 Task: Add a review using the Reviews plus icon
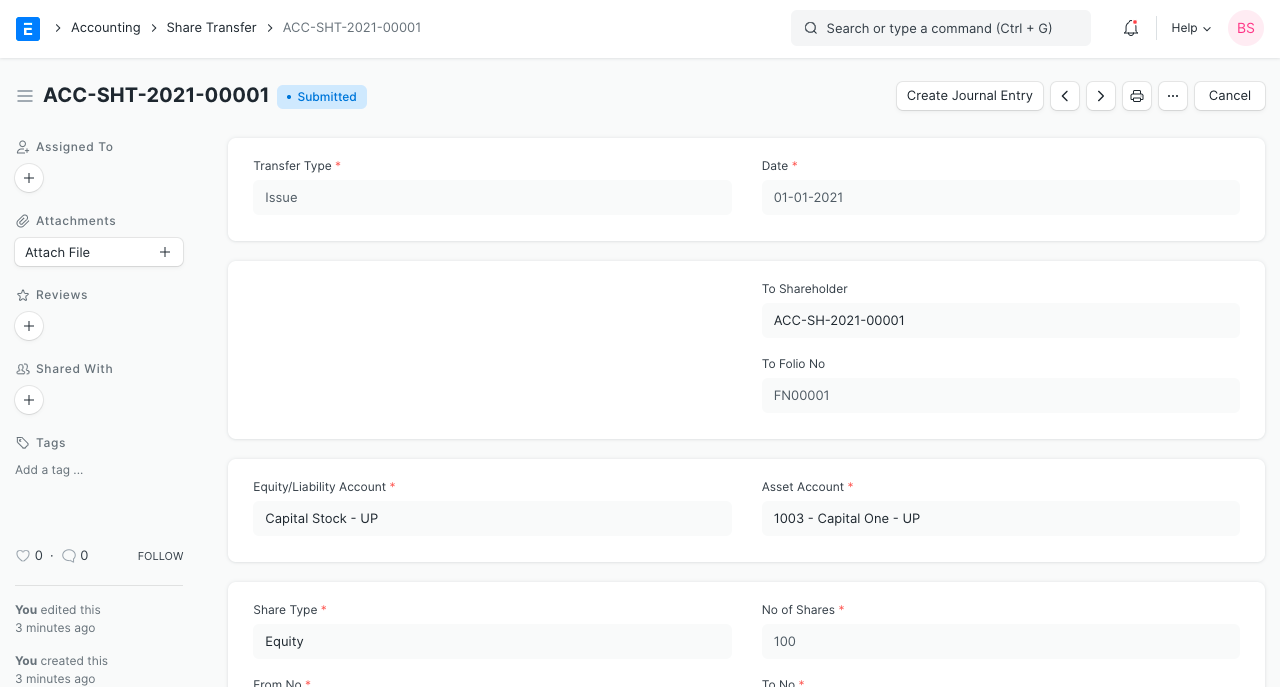click(x=28, y=326)
